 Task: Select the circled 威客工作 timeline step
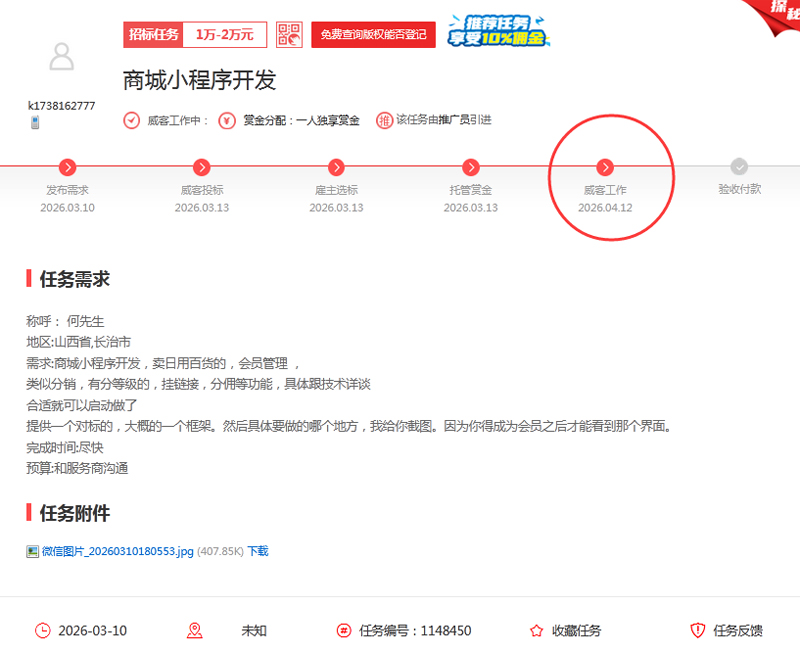point(606,168)
